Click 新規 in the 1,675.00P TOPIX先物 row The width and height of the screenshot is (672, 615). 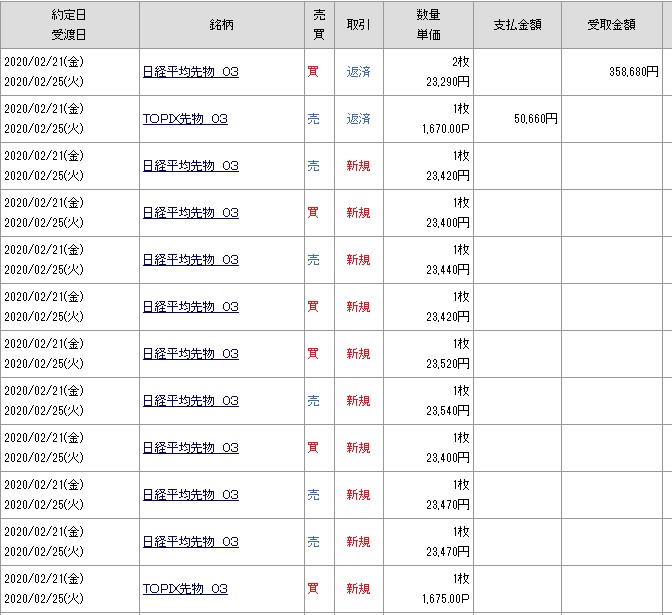pos(358,589)
